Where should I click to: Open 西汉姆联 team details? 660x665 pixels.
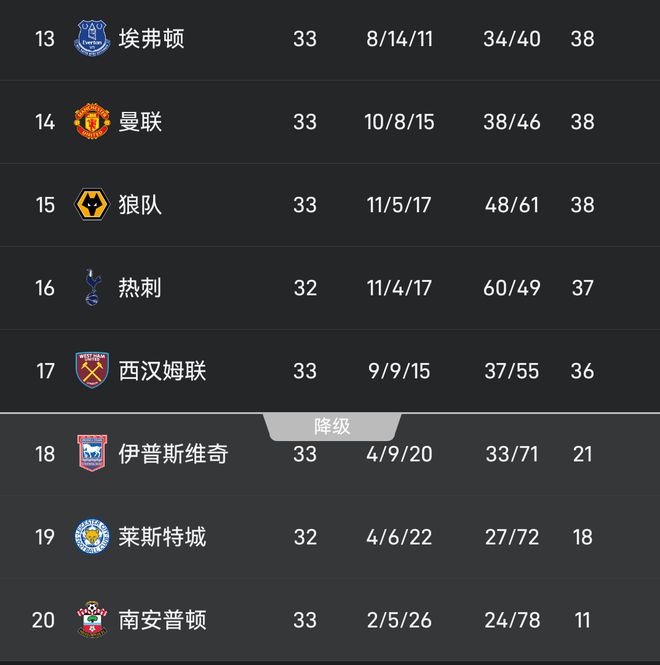[162, 371]
